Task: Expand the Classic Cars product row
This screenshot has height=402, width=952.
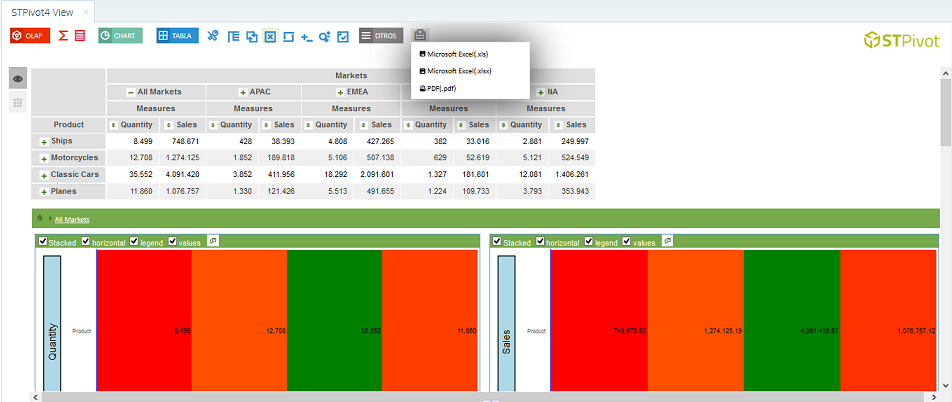Action: (x=44, y=174)
